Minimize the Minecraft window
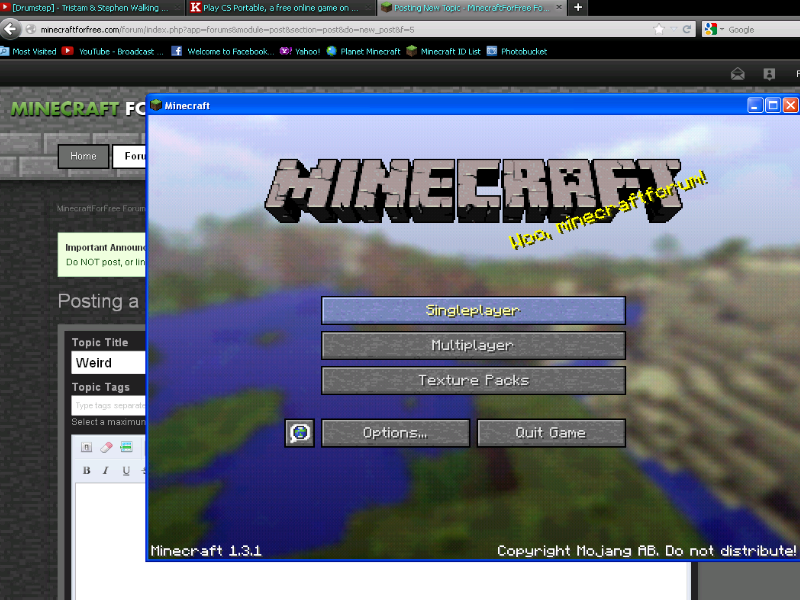Image resolution: width=800 pixels, height=600 pixels. (755, 105)
